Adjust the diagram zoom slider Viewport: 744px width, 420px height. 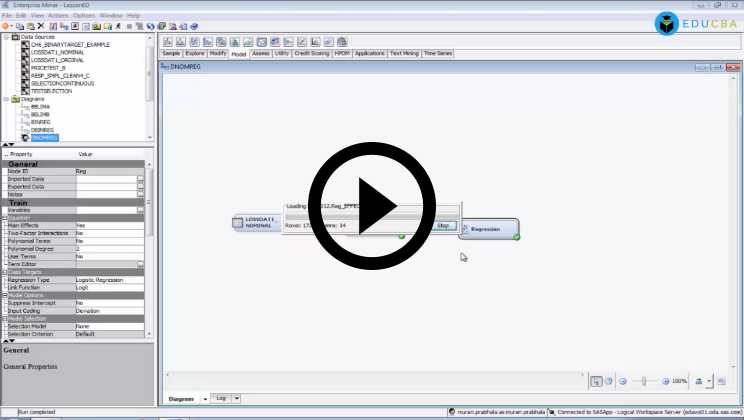(645, 381)
